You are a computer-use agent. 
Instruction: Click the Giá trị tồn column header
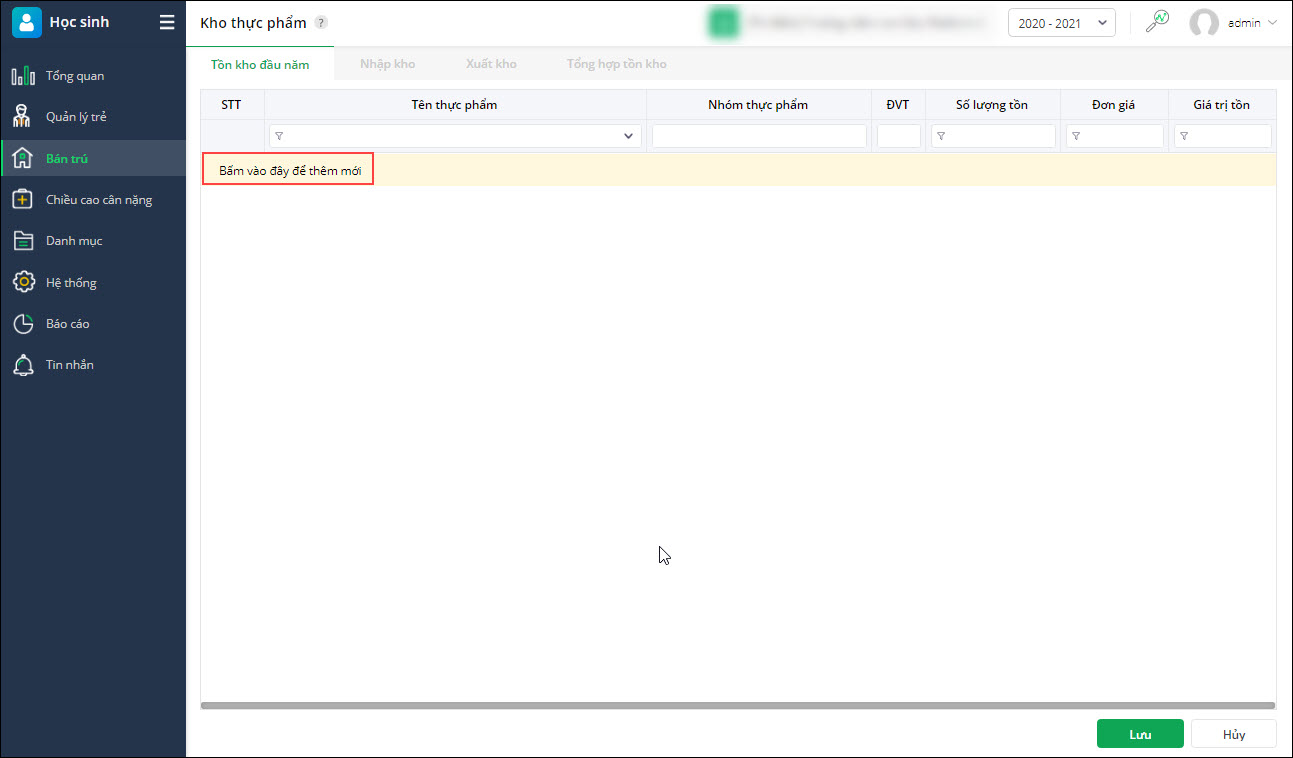click(1222, 105)
